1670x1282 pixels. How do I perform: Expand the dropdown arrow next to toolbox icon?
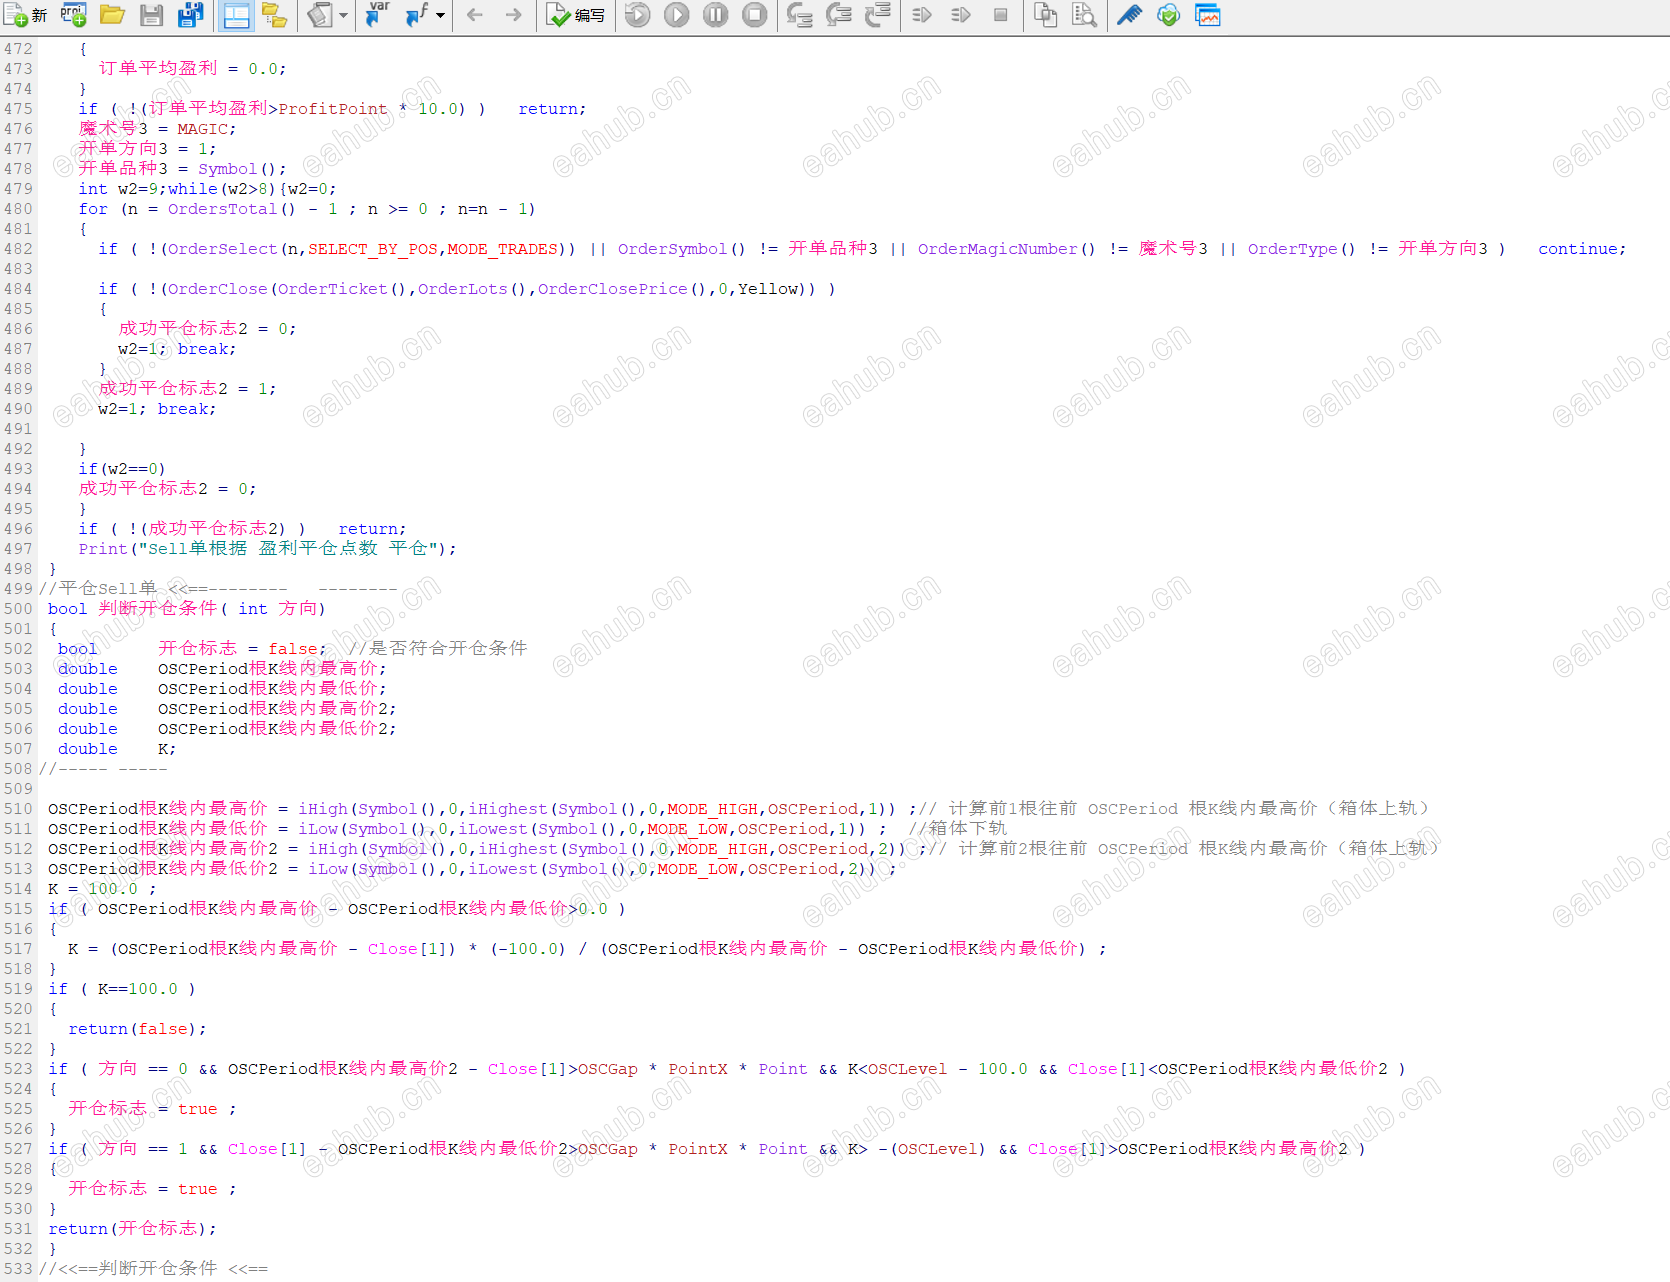(x=343, y=15)
